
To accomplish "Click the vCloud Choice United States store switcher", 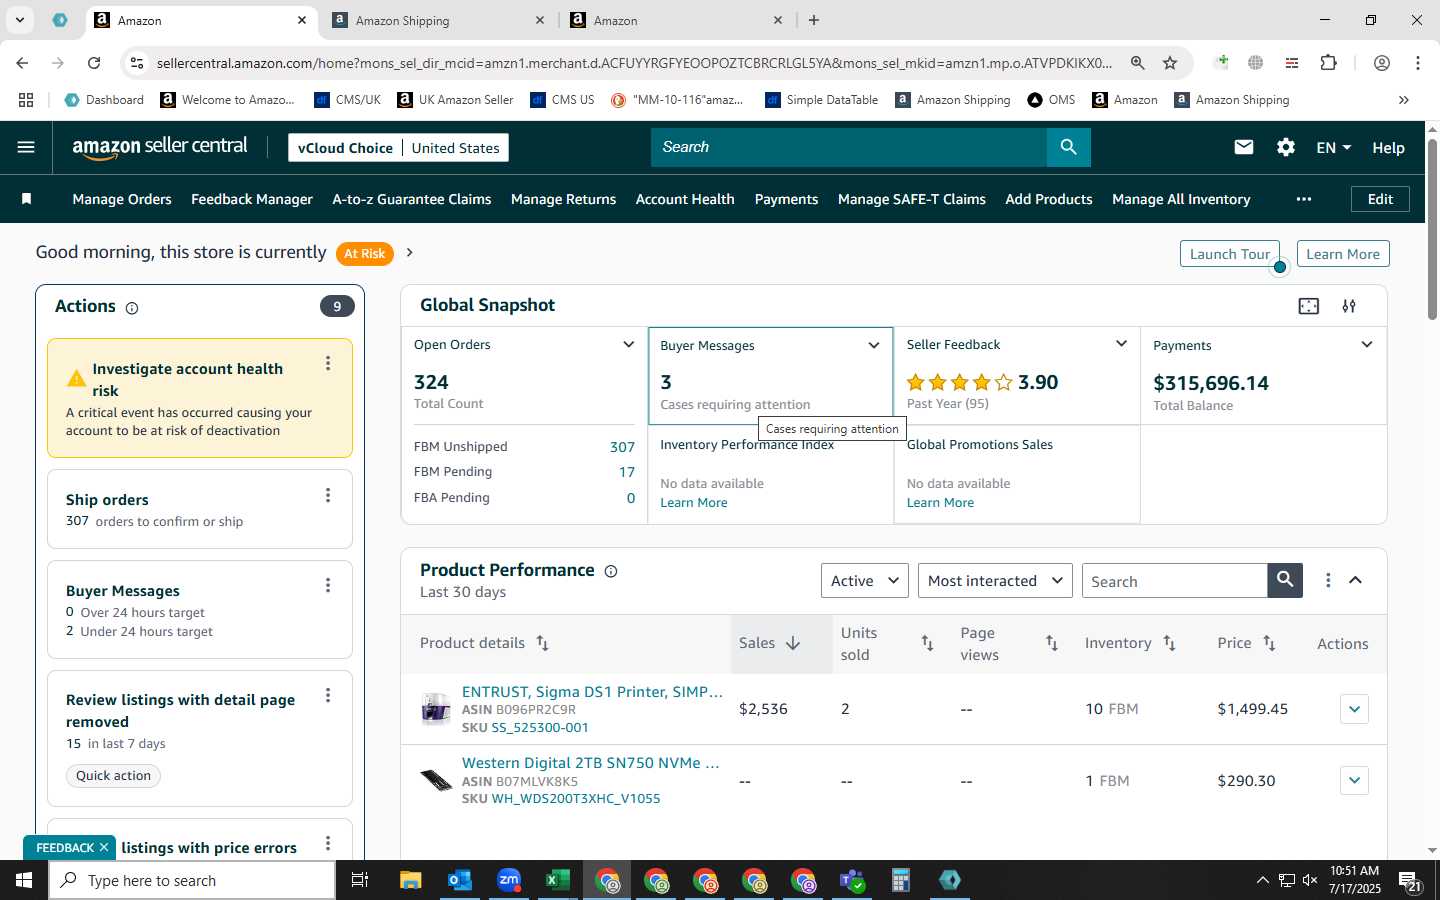I will coord(398,147).
